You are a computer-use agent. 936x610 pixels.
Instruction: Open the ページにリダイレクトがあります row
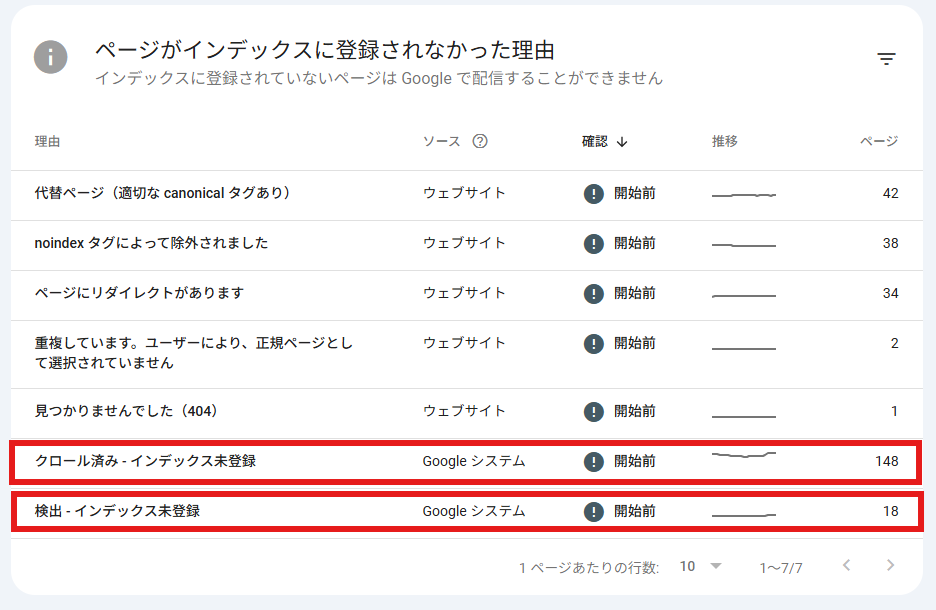click(x=467, y=296)
